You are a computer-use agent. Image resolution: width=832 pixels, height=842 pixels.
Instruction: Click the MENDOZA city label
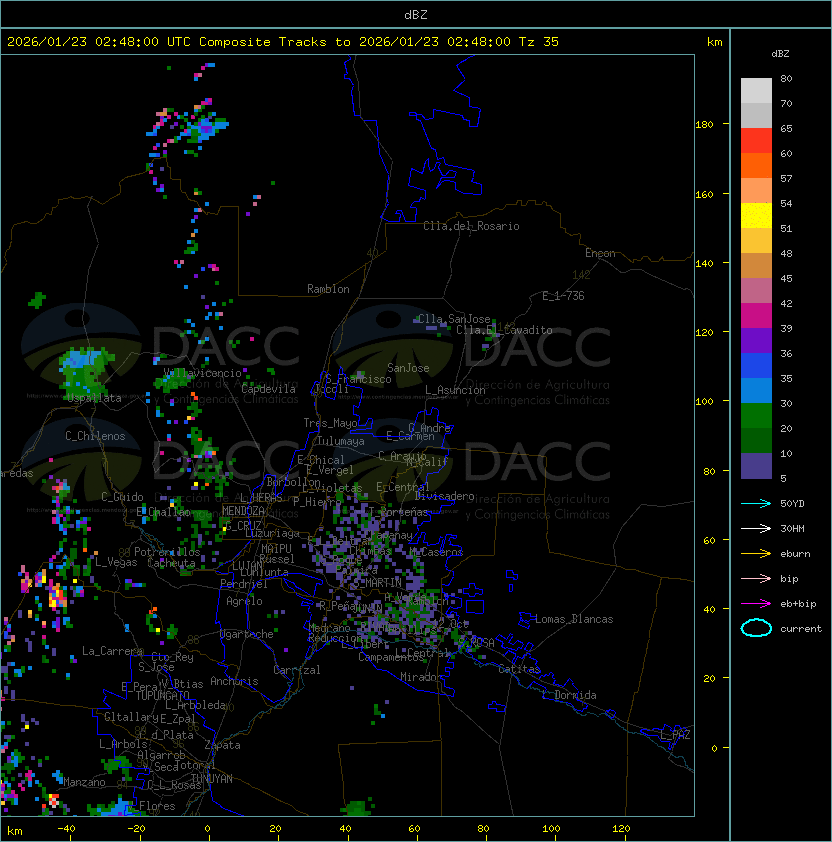243,511
